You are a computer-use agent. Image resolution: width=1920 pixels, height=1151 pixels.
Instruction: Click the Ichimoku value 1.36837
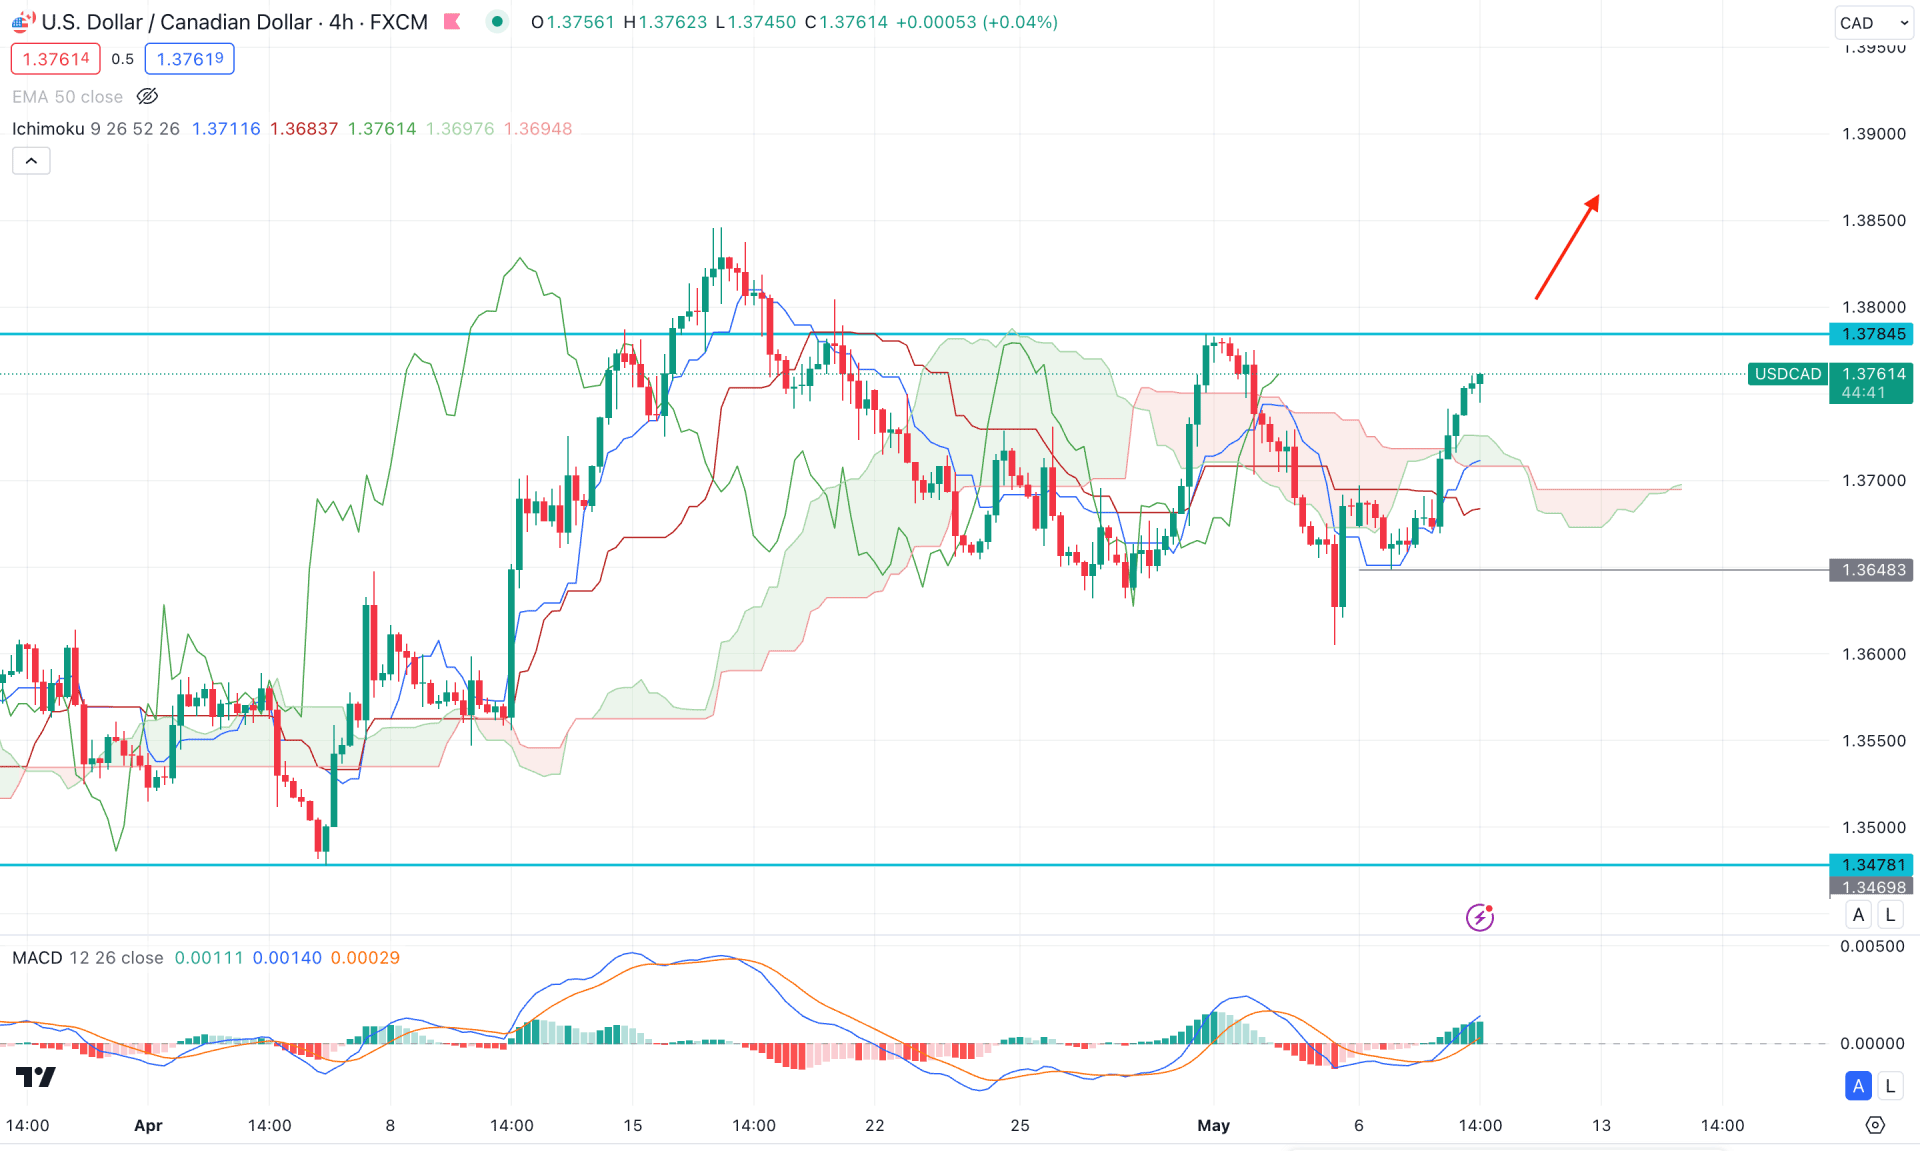click(x=304, y=128)
